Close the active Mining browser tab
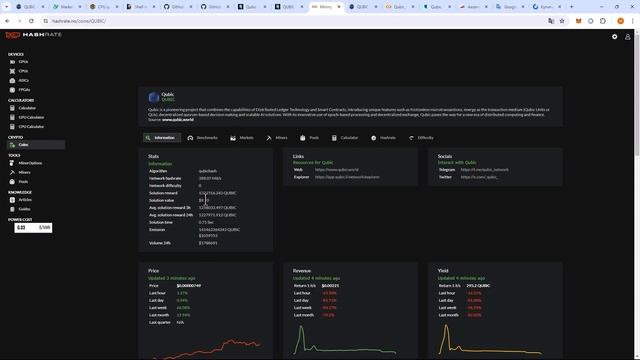Screen dimensions: 640x360 tap(339, 7)
